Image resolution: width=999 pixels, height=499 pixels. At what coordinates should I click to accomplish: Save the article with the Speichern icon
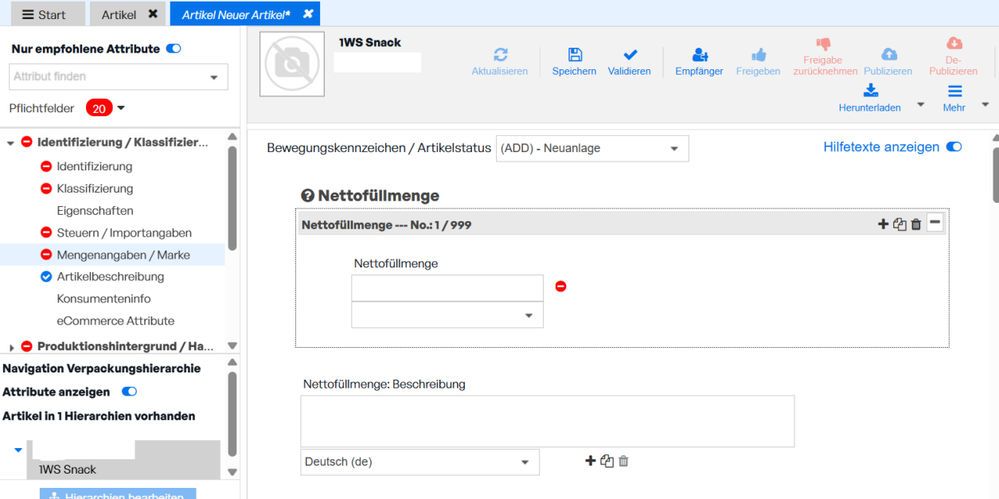click(x=575, y=55)
